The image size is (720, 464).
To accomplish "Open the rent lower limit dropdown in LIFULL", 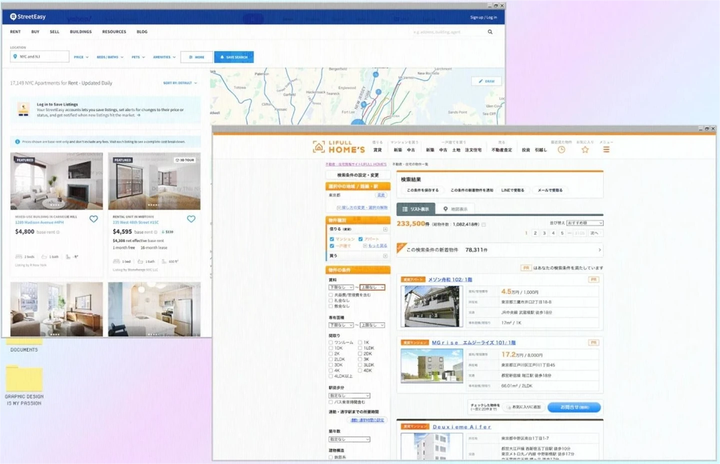I will 341,287.
